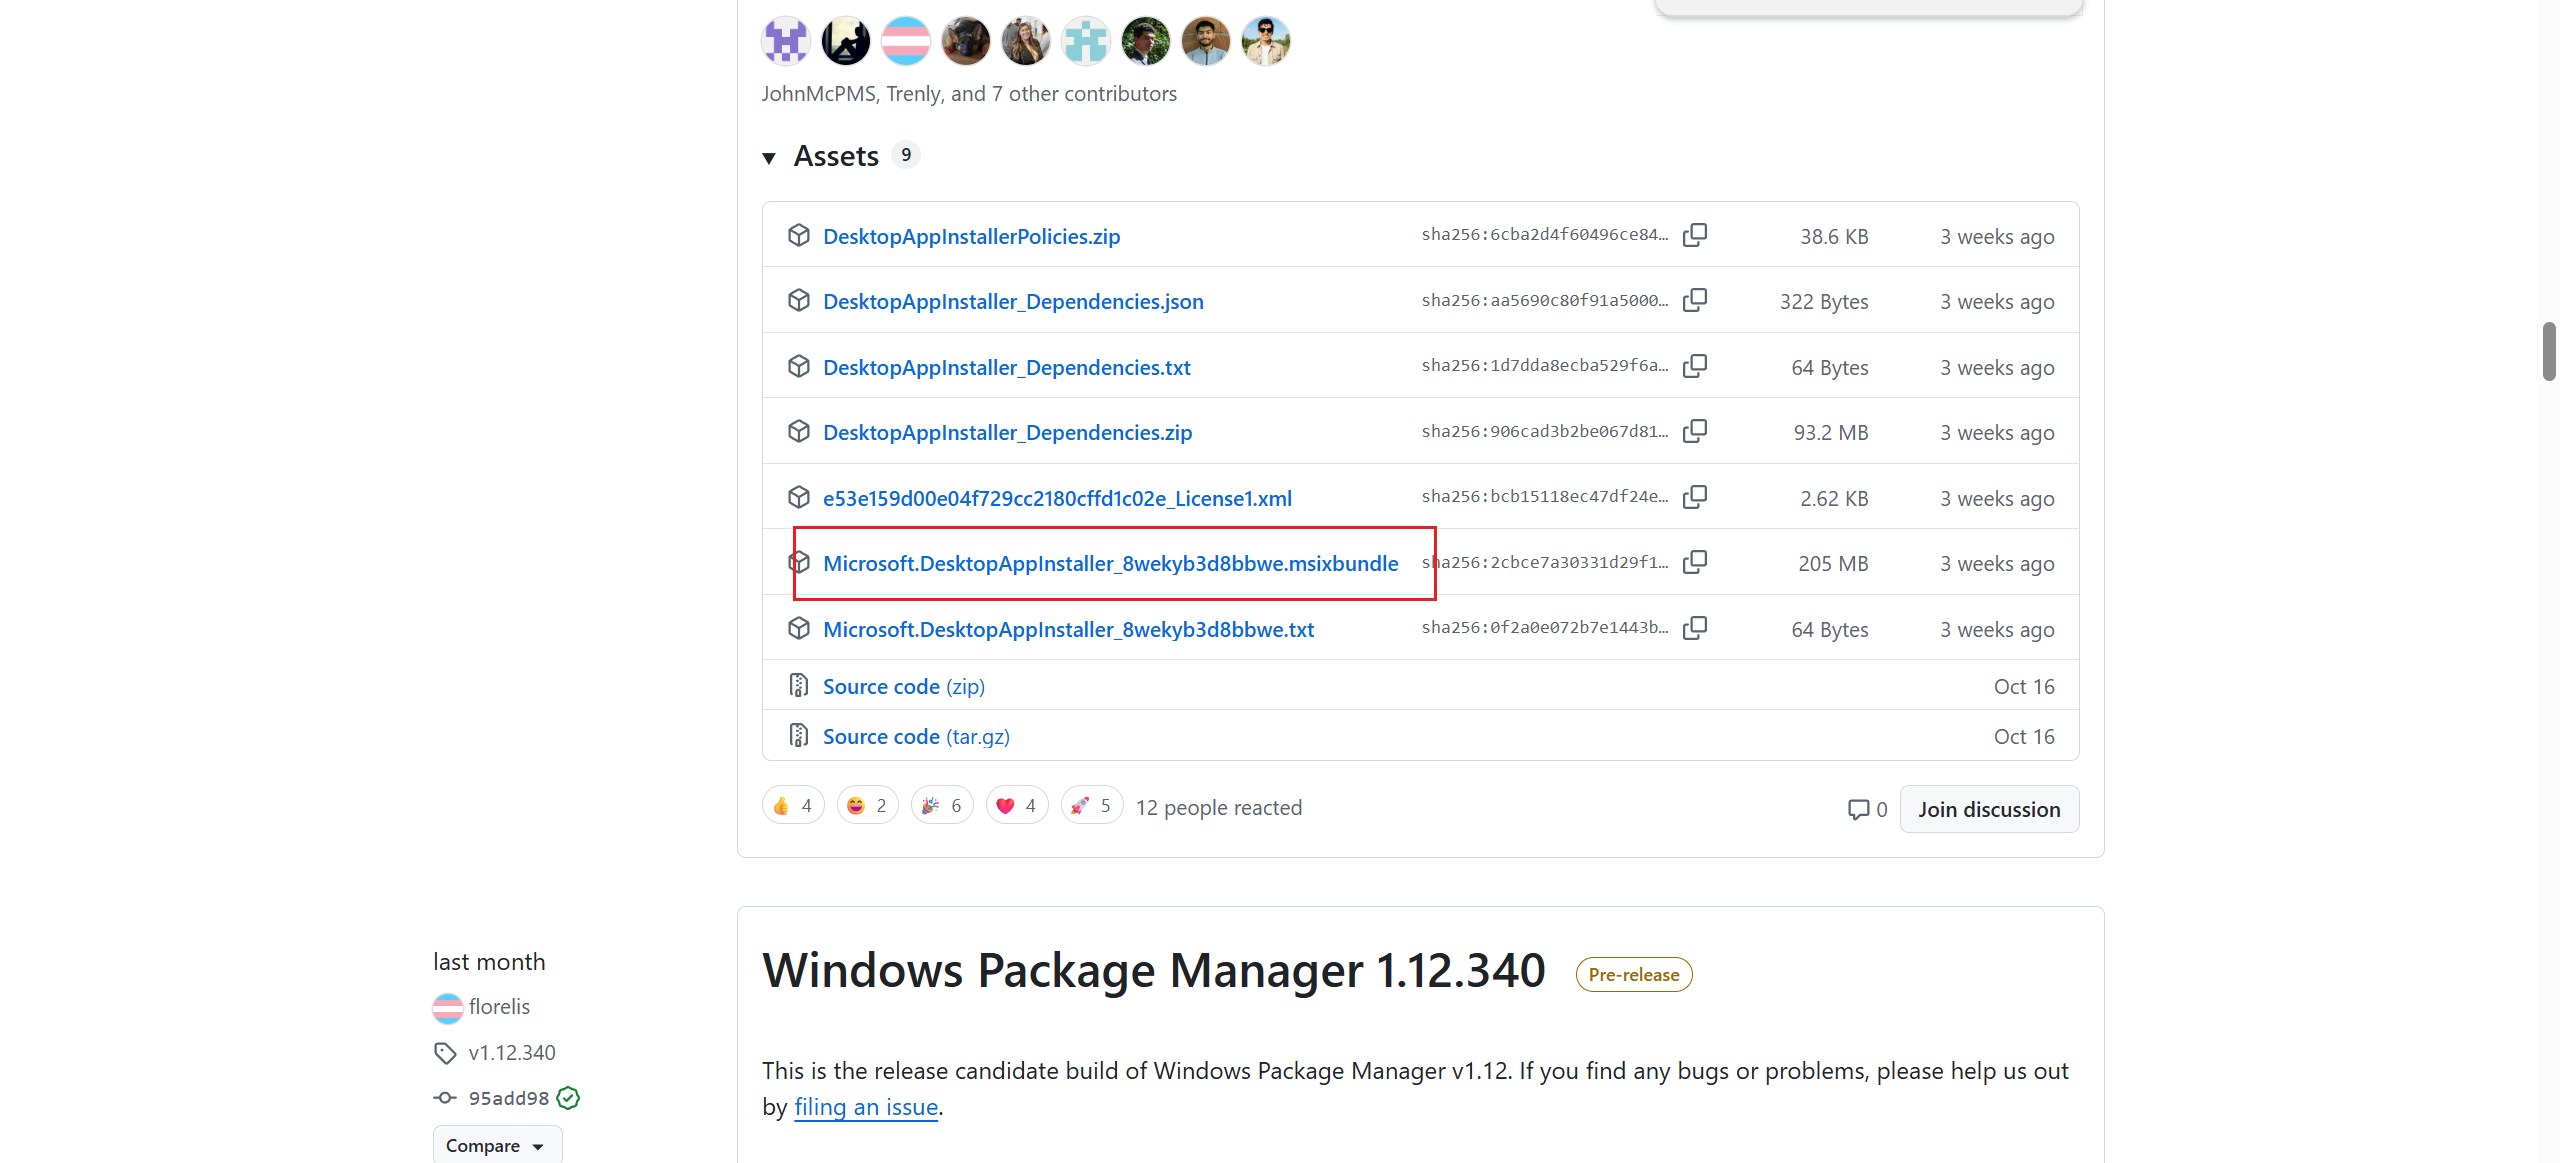The image size is (2560, 1163).
Task: Toggle thumbs up reaction
Action: 793,806
